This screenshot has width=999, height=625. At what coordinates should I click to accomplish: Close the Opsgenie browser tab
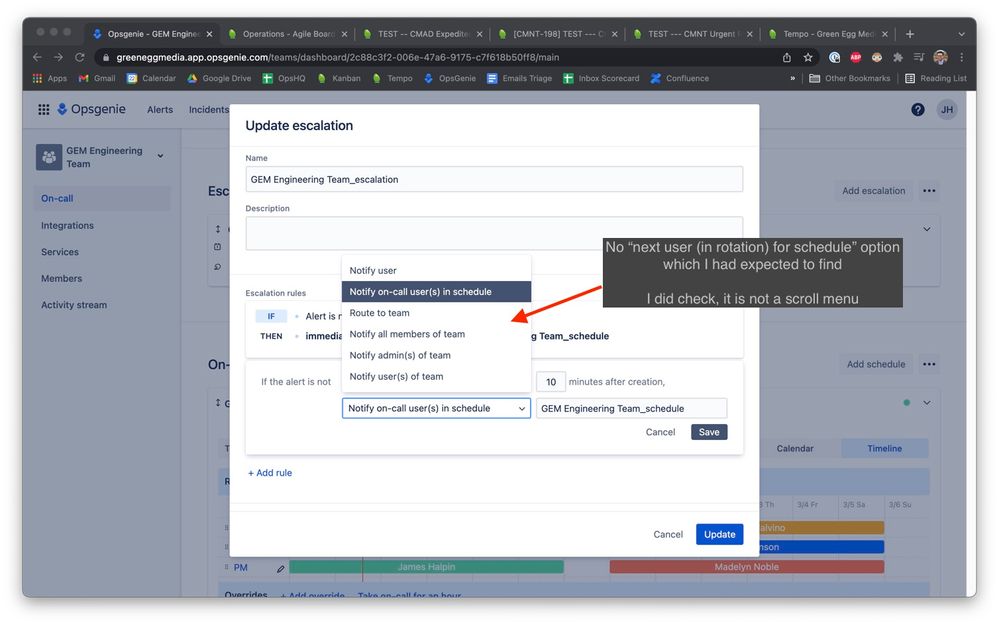(x=209, y=34)
